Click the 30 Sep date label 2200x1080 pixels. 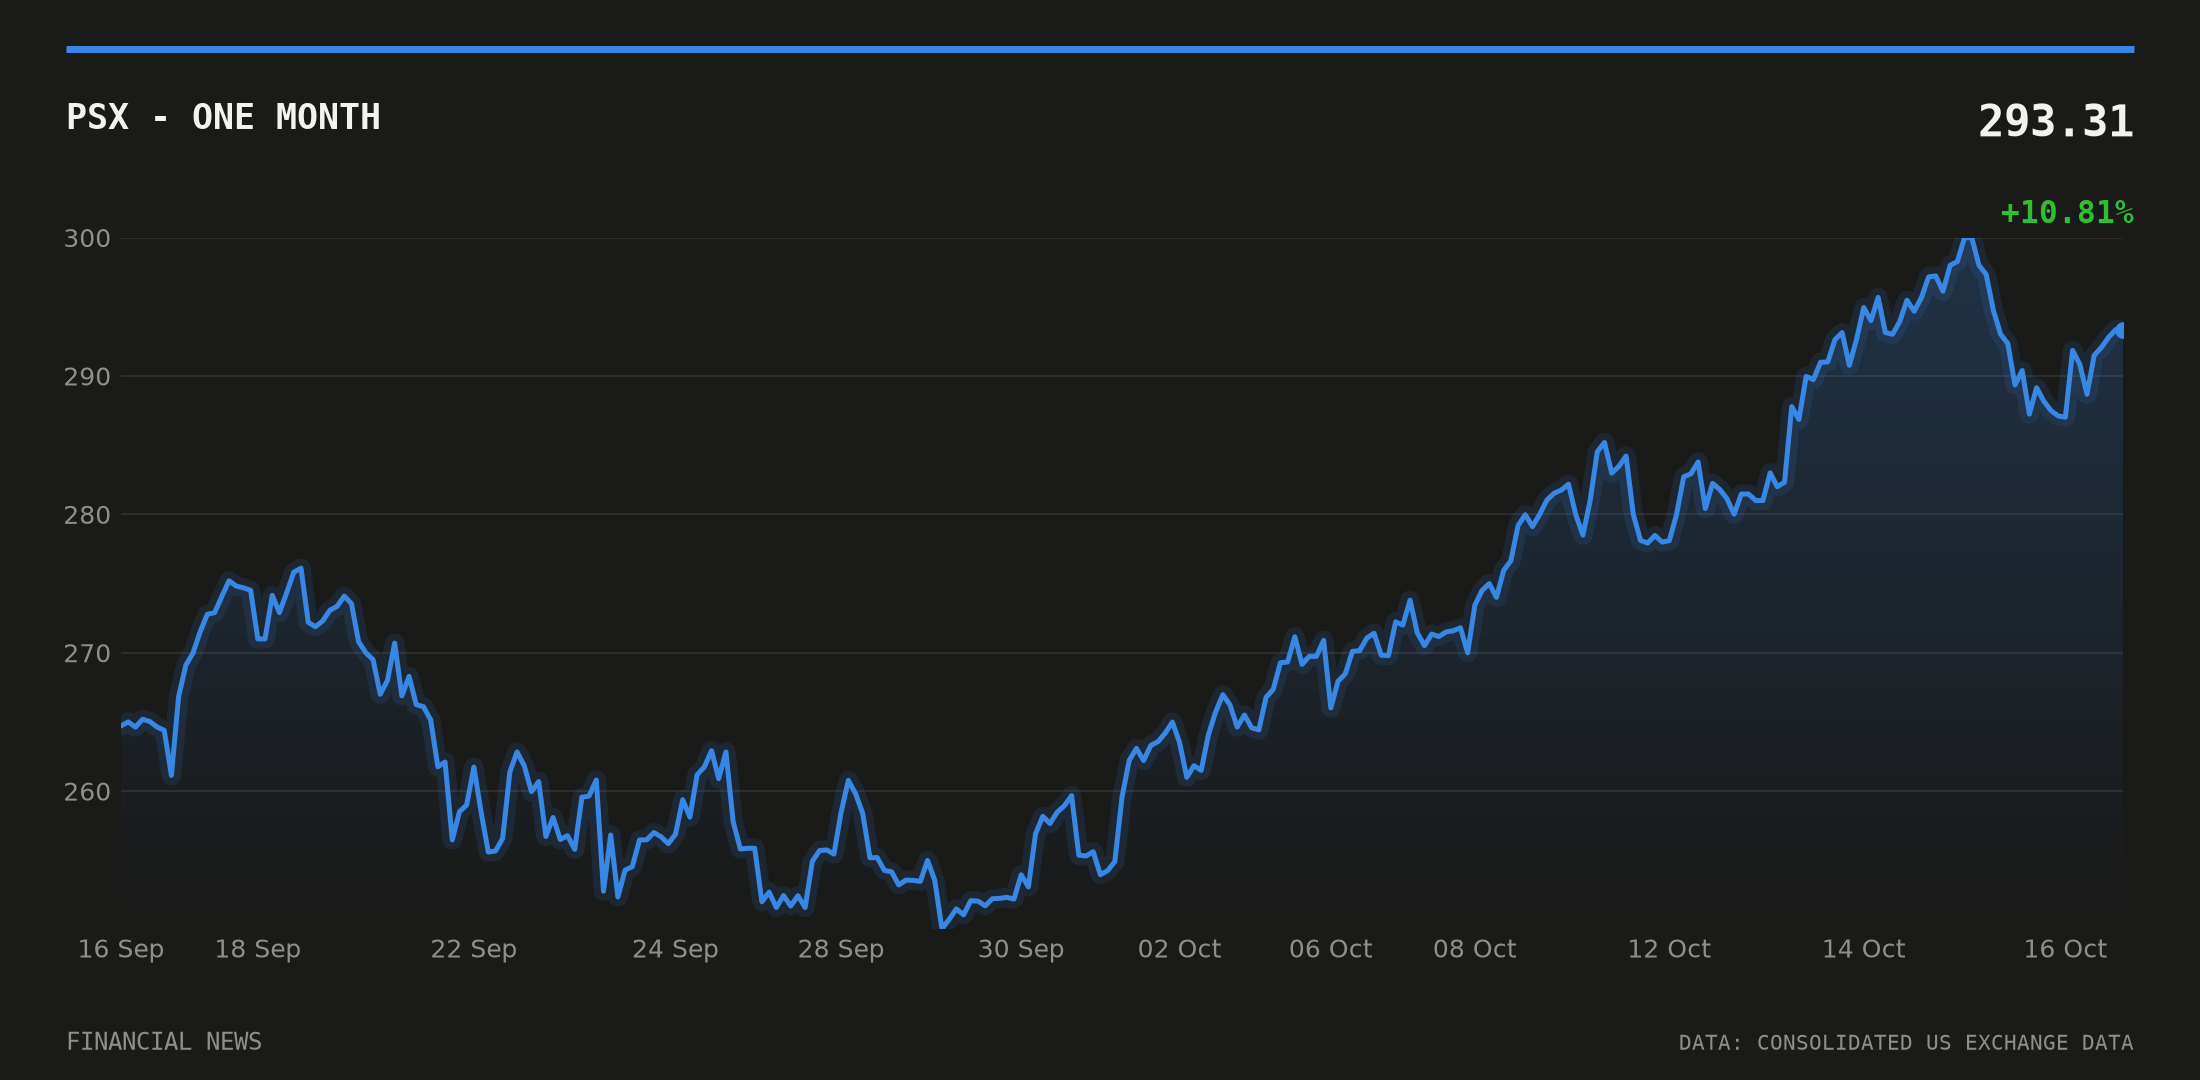coord(1021,949)
